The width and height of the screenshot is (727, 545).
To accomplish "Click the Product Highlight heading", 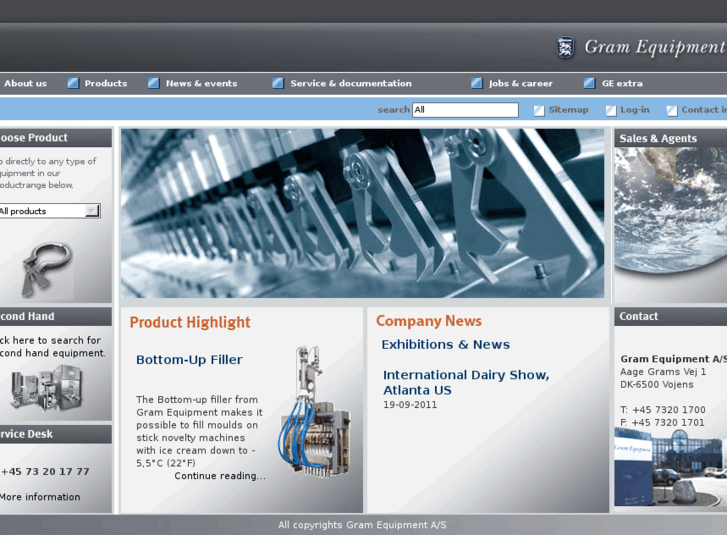I will tap(190, 322).
